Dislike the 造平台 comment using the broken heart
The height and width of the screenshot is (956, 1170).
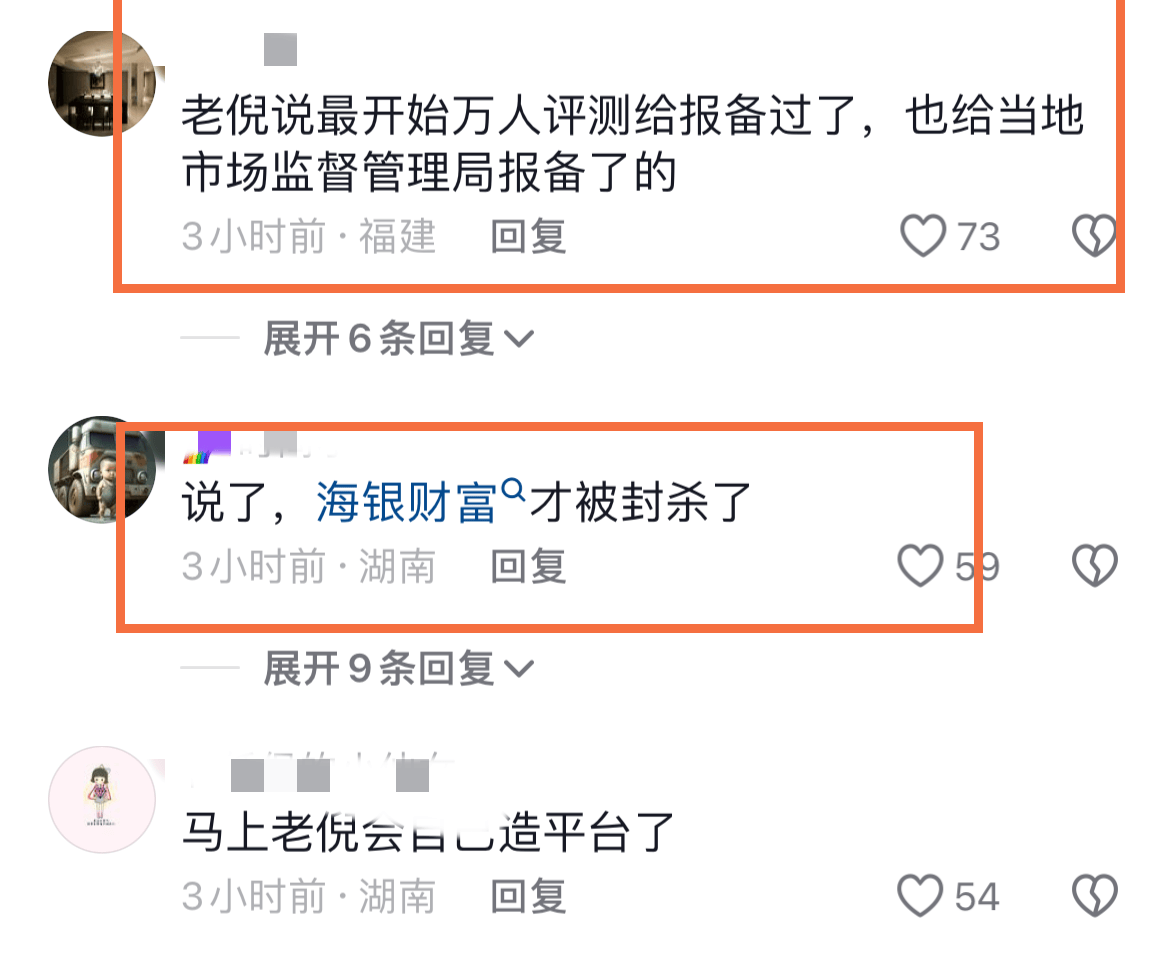coord(1094,896)
